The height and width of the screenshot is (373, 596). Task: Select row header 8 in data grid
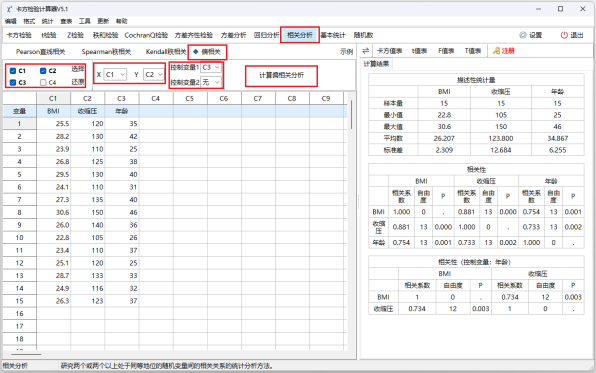[x=19, y=212]
